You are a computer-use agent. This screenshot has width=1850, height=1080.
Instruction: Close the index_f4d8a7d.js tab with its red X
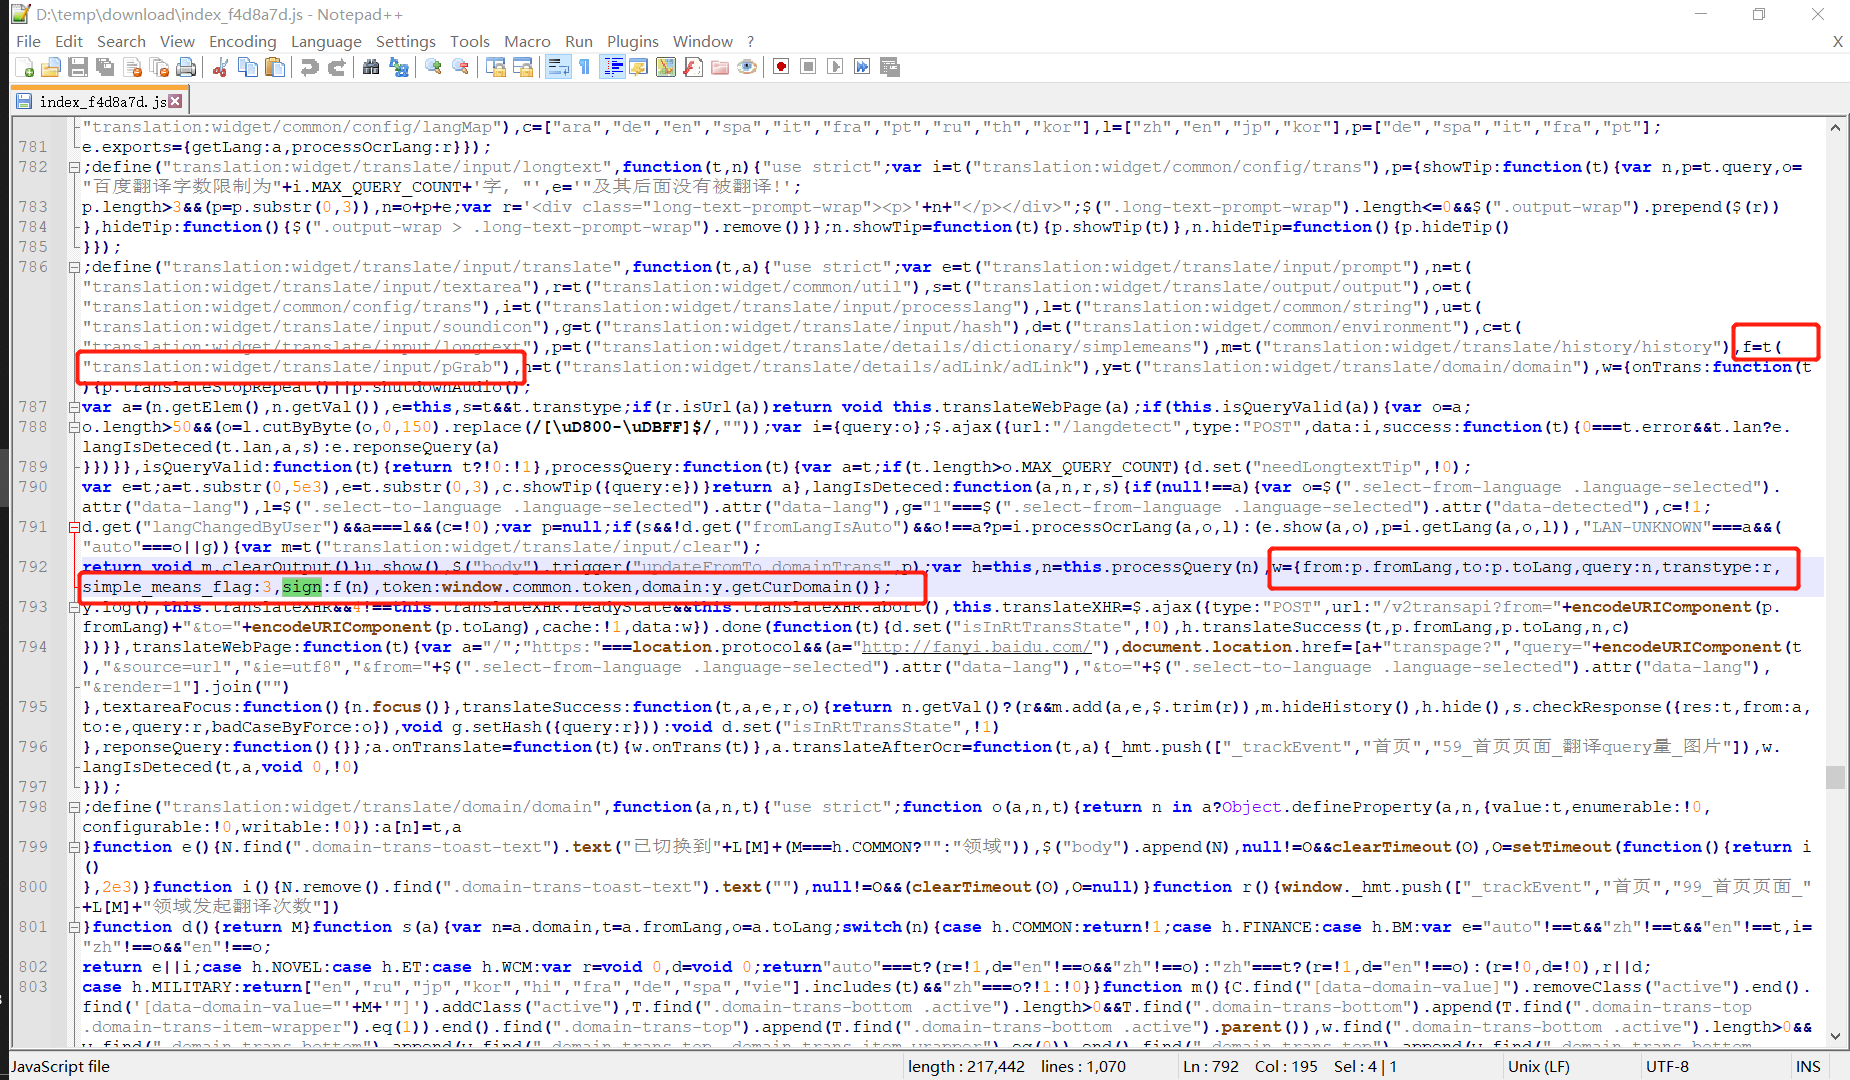point(175,101)
